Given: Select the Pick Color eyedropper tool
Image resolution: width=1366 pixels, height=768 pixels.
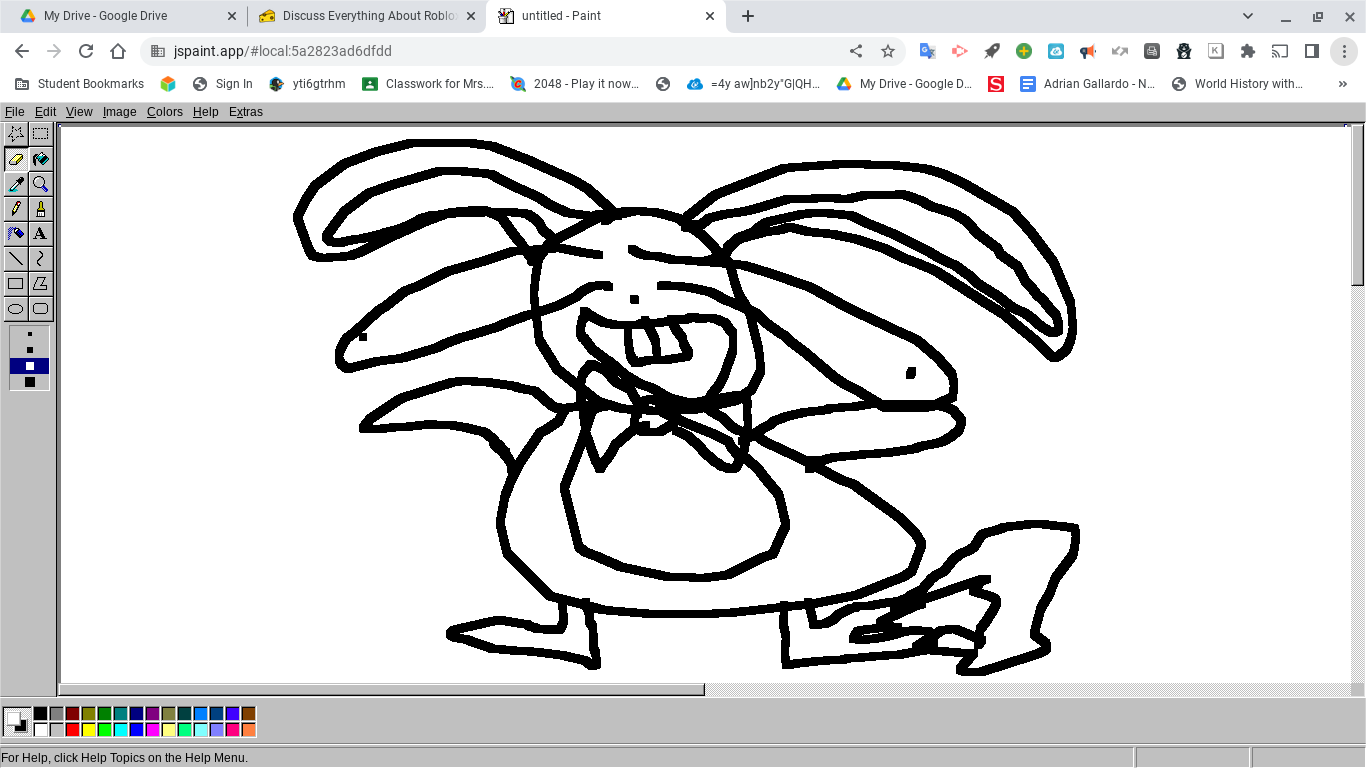Looking at the screenshot, I should click(x=16, y=184).
